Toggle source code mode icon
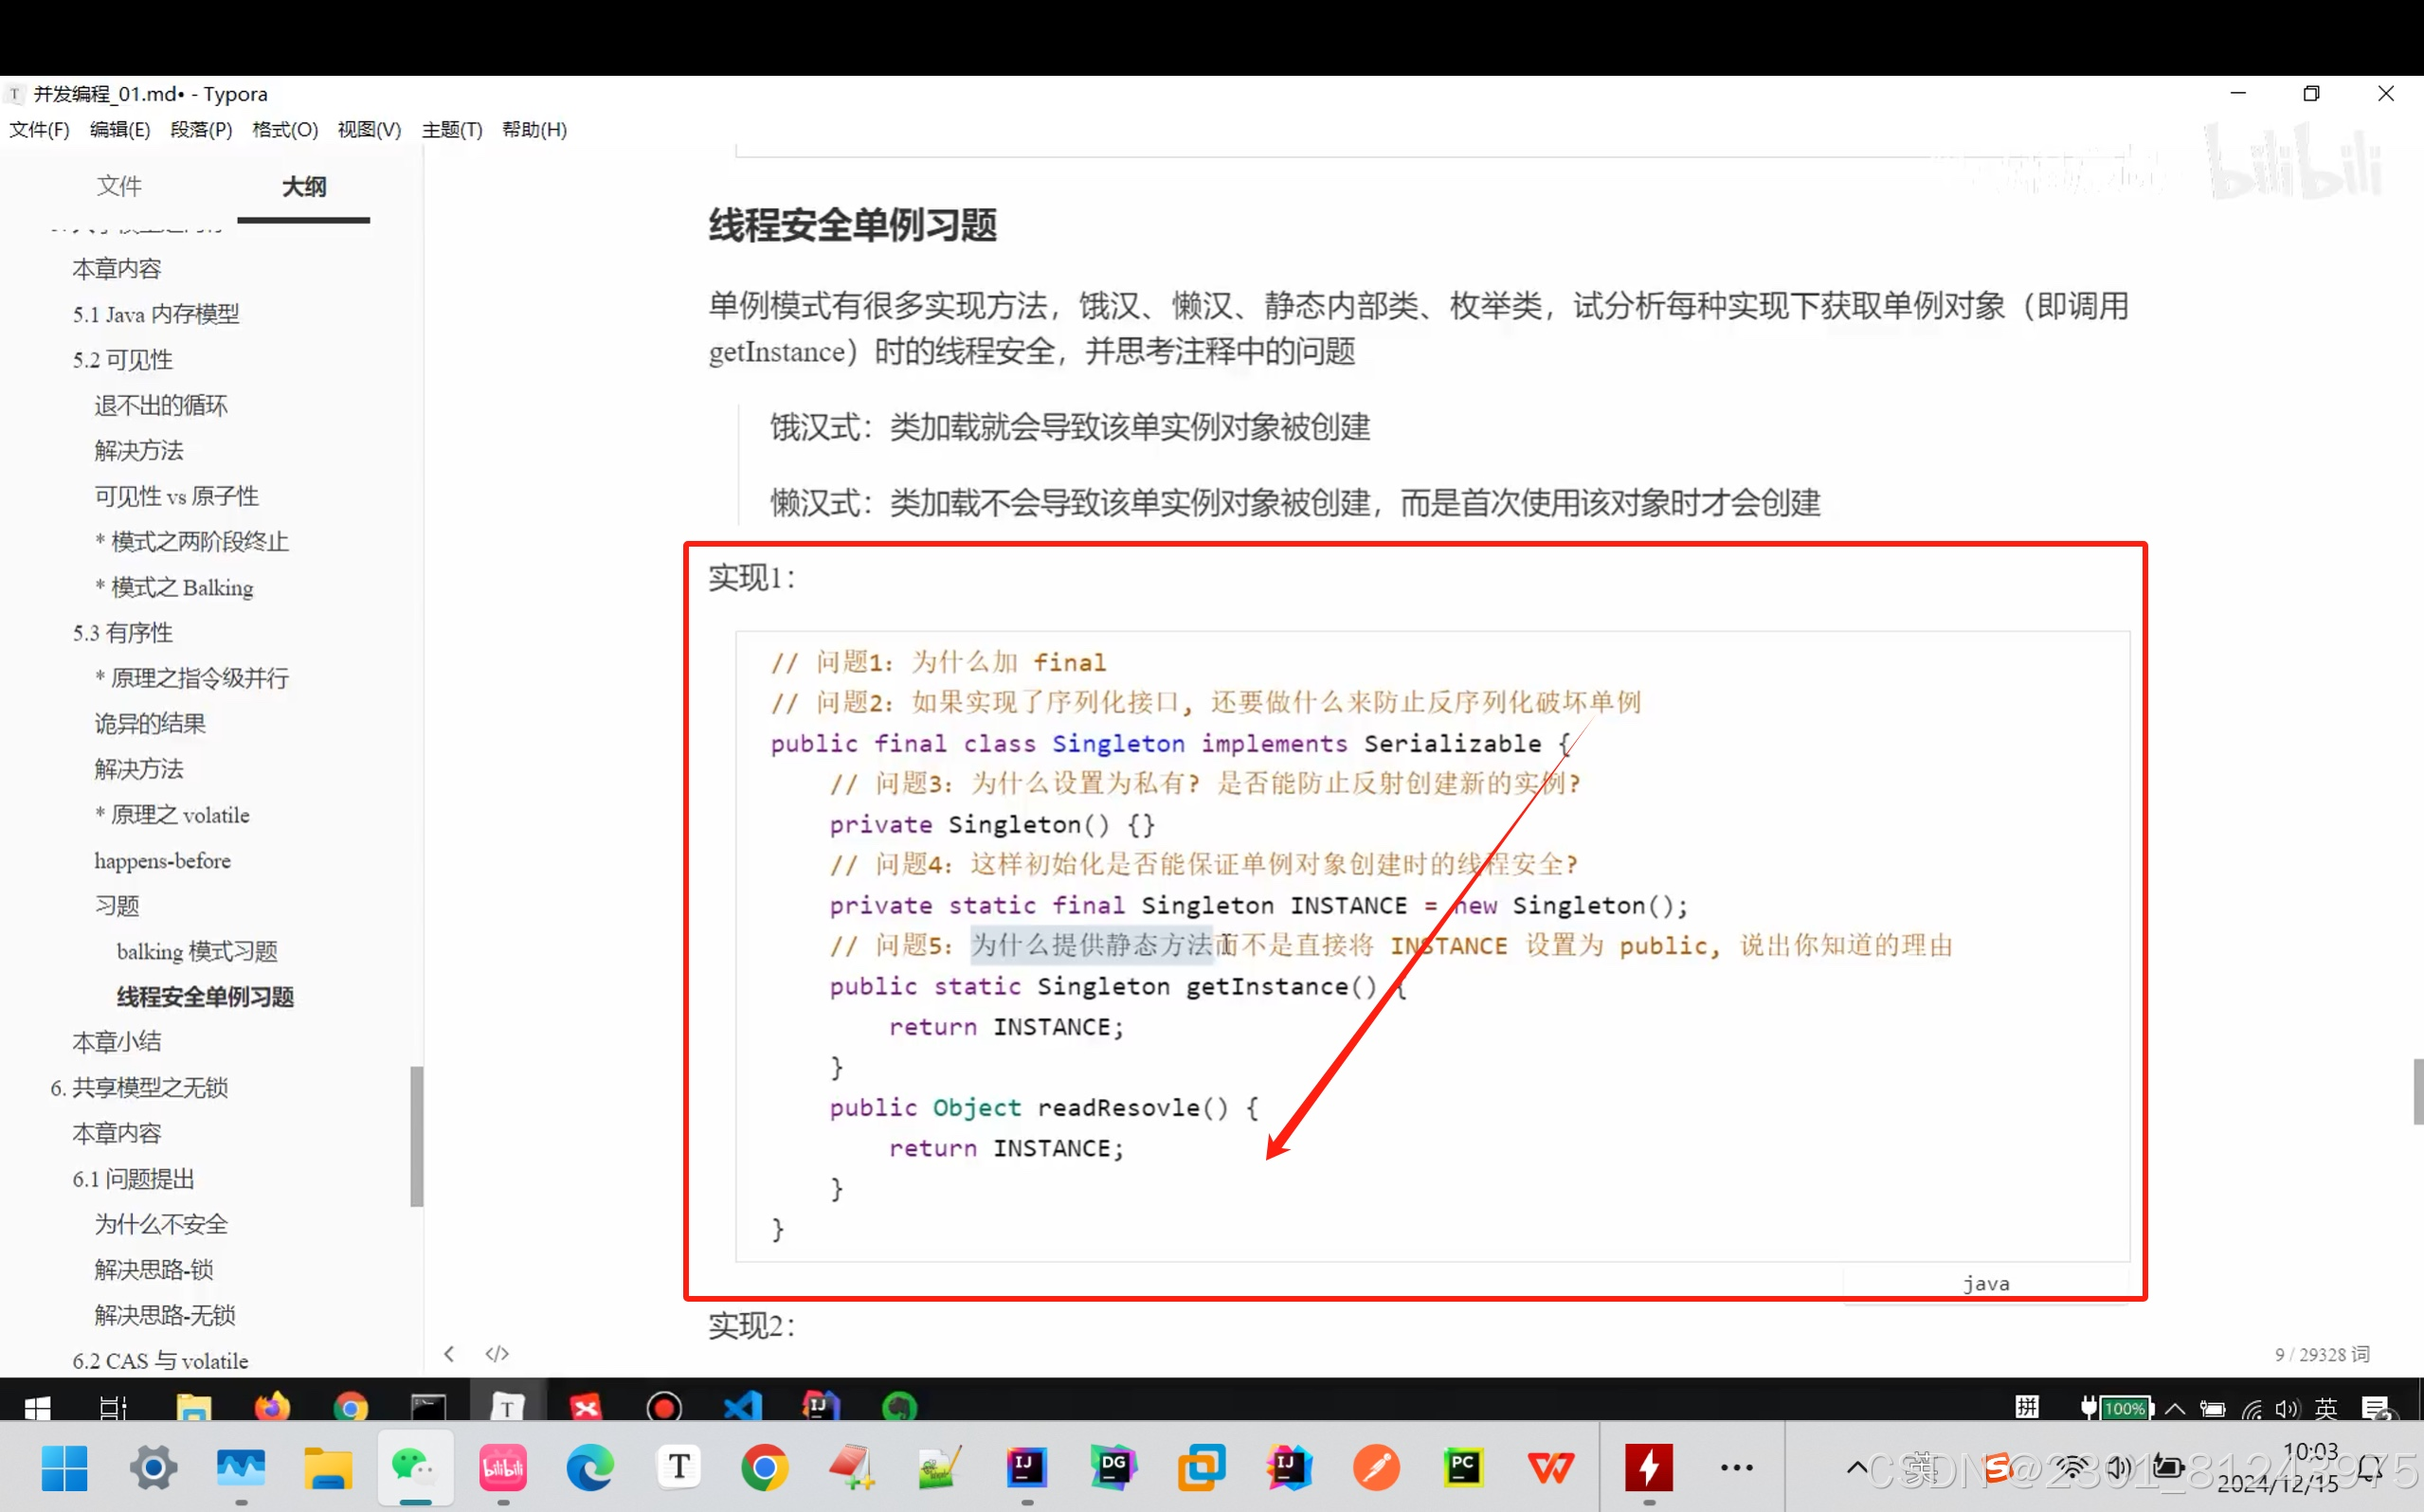The image size is (2424, 1512). tap(497, 1354)
